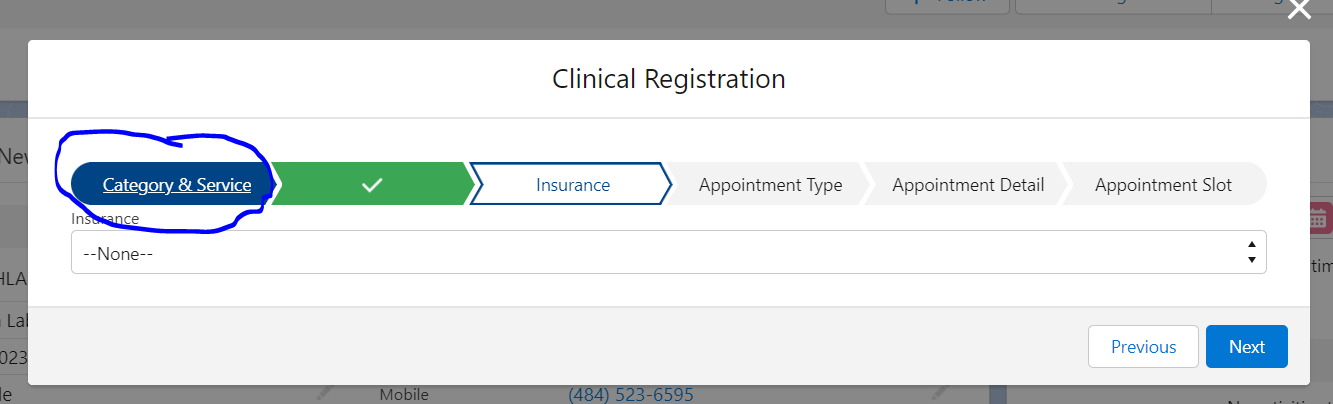Viewport: 1333px width, 404px height.
Task: Click the Clinical Registration dialog title
Action: [668, 79]
